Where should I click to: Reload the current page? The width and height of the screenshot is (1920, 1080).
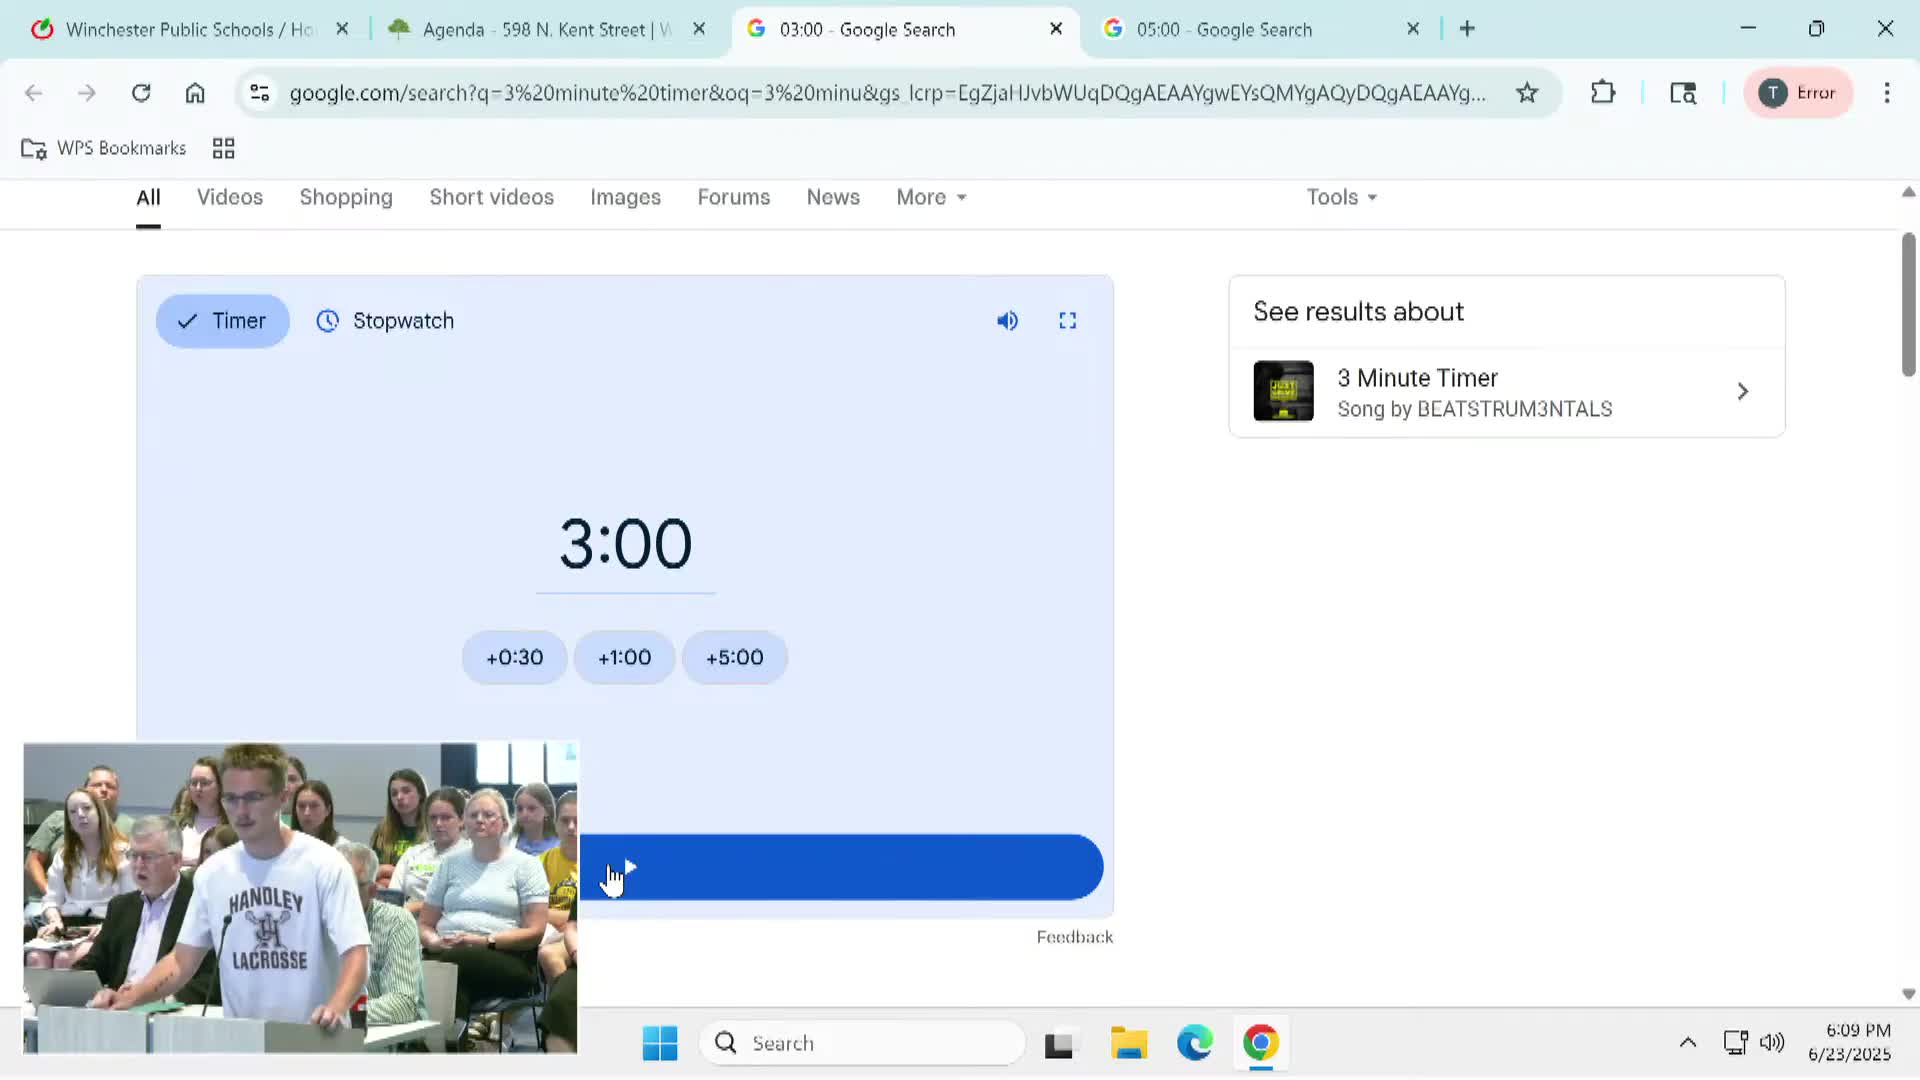[x=141, y=93]
